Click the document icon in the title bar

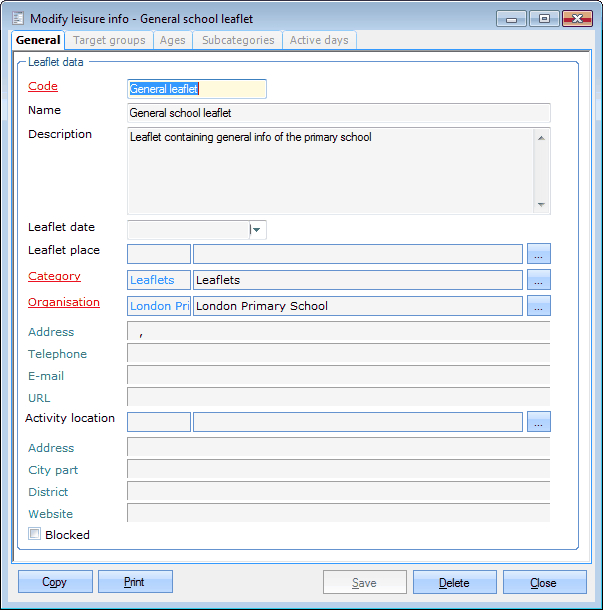(x=18, y=18)
